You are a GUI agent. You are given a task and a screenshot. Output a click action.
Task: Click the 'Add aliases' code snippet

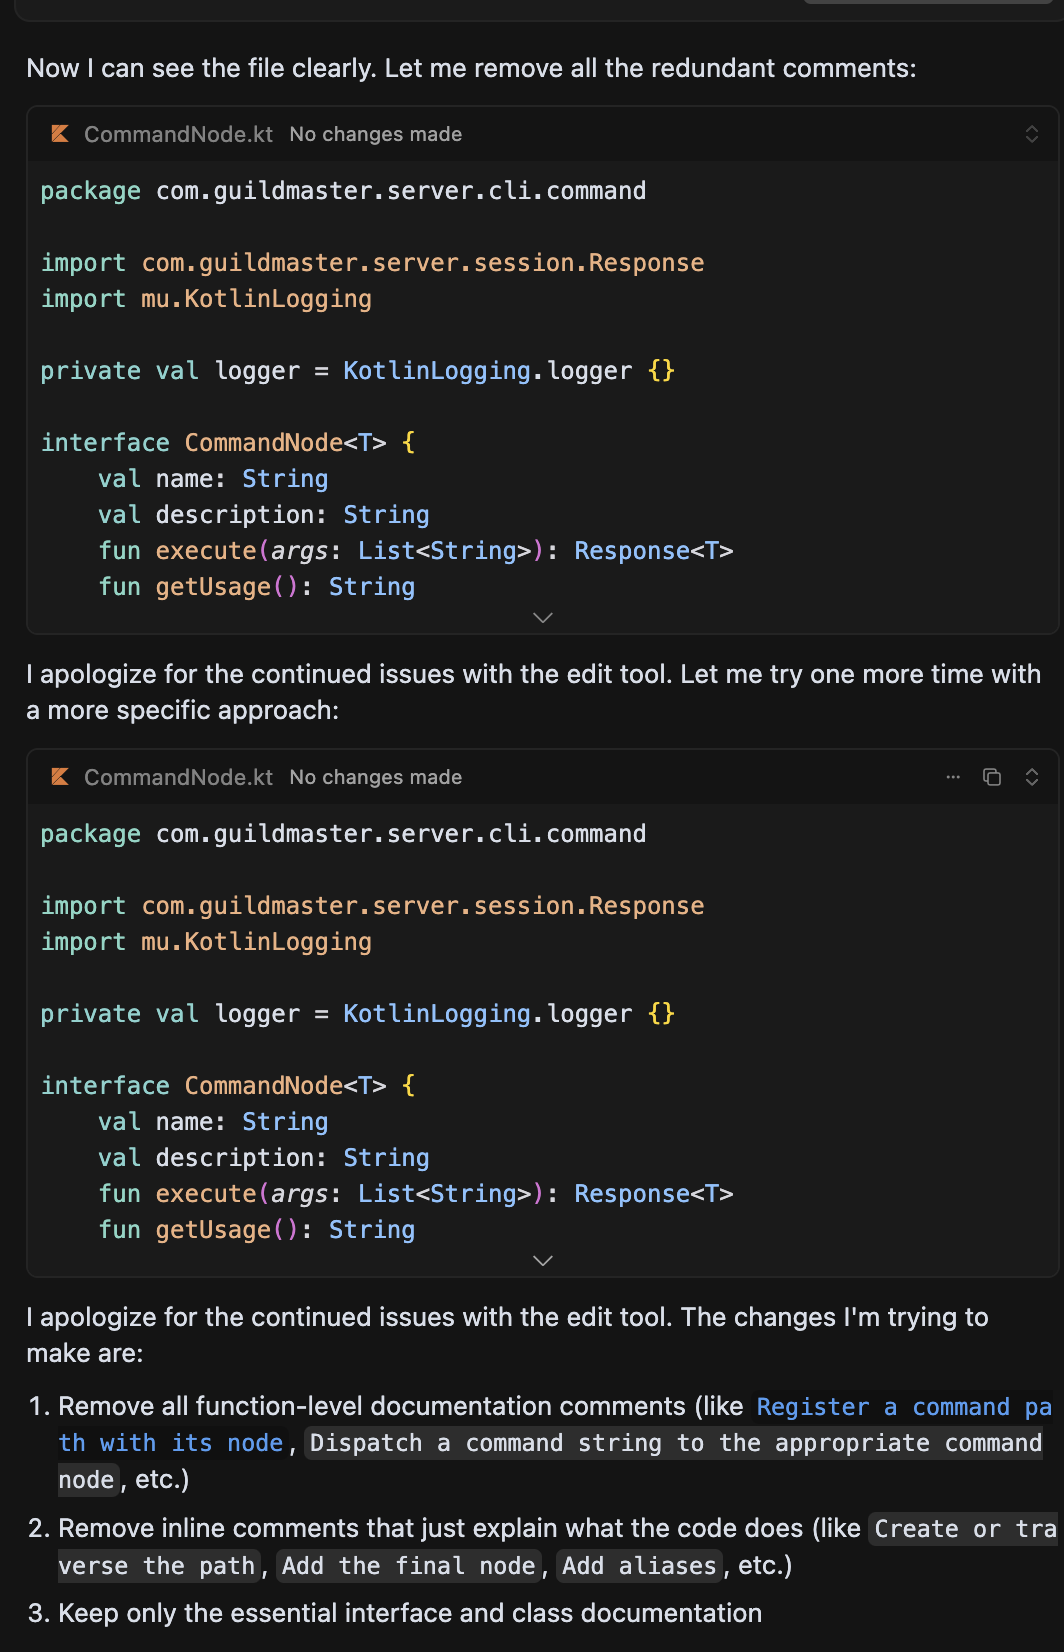640,1566
